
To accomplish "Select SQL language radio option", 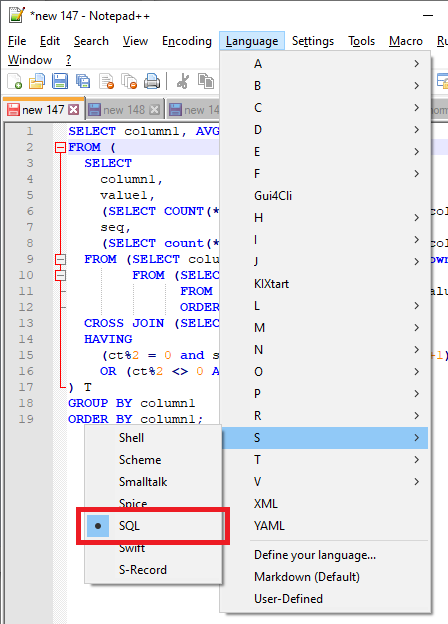I will click(153, 526).
